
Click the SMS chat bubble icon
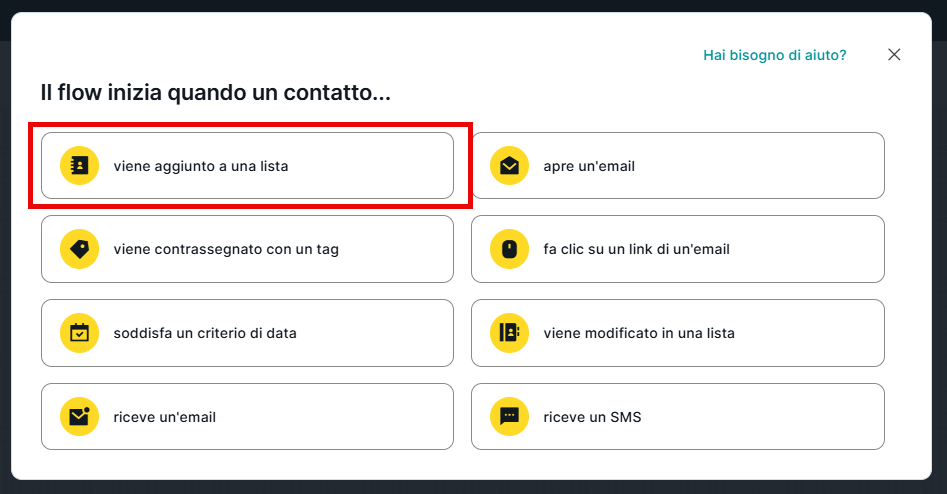[x=509, y=417]
